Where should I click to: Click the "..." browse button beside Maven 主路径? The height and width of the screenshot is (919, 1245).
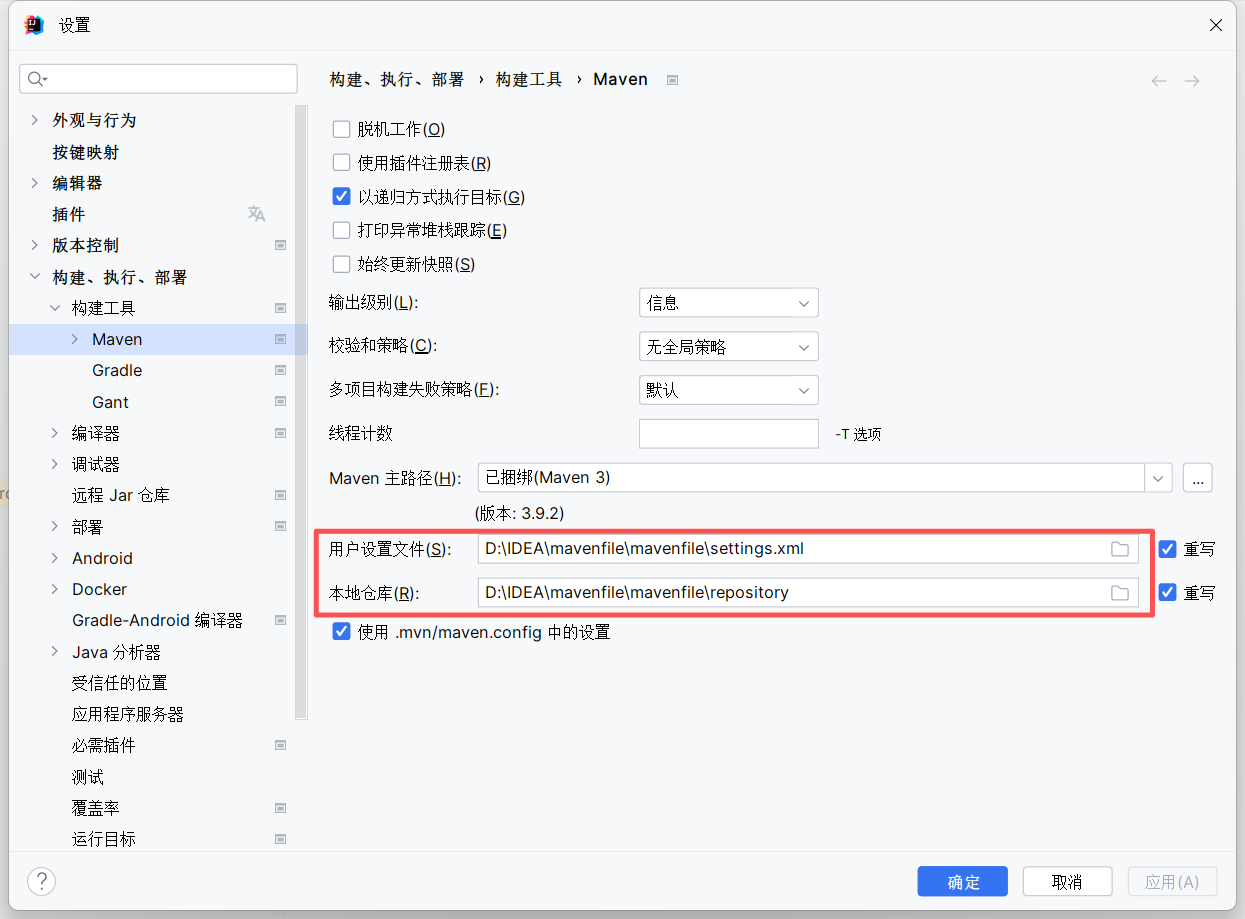1197,477
